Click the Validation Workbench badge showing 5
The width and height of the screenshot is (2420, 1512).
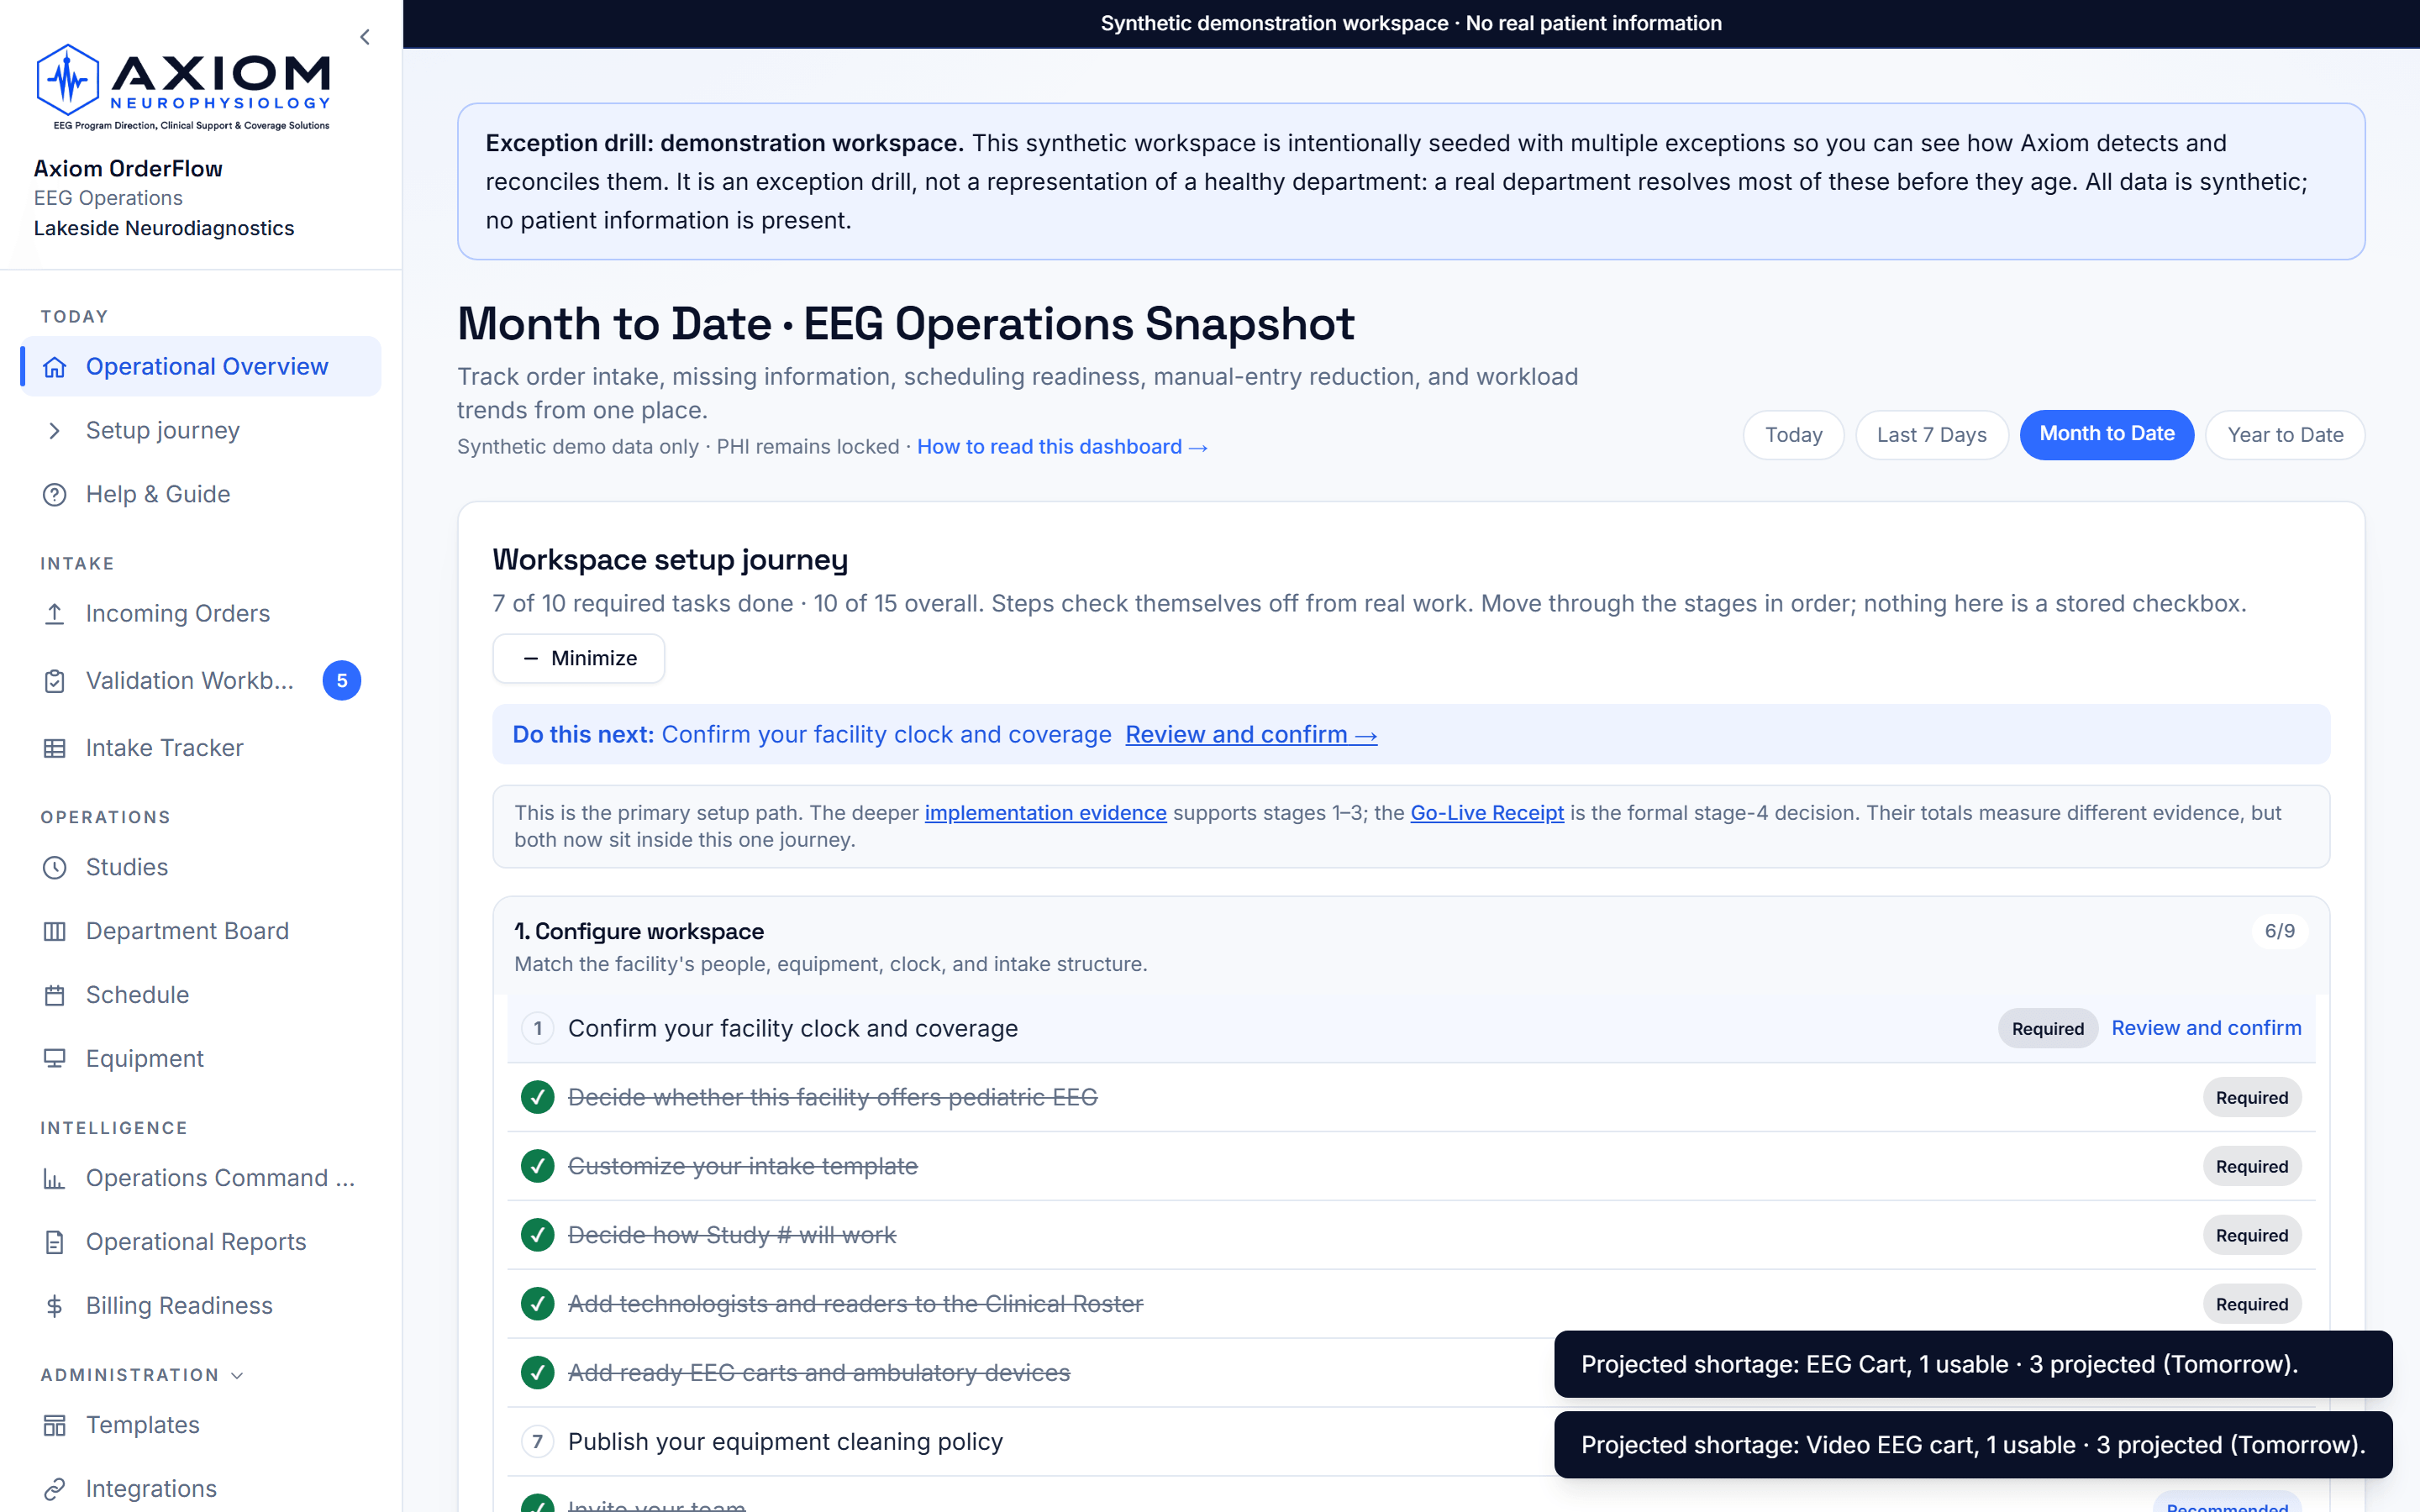click(342, 681)
